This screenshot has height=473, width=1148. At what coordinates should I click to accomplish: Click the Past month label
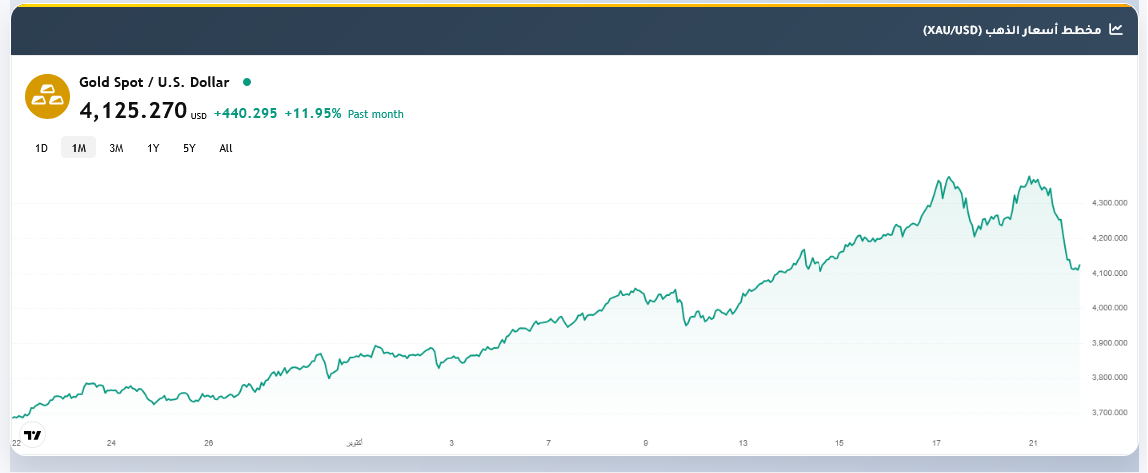point(376,114)
